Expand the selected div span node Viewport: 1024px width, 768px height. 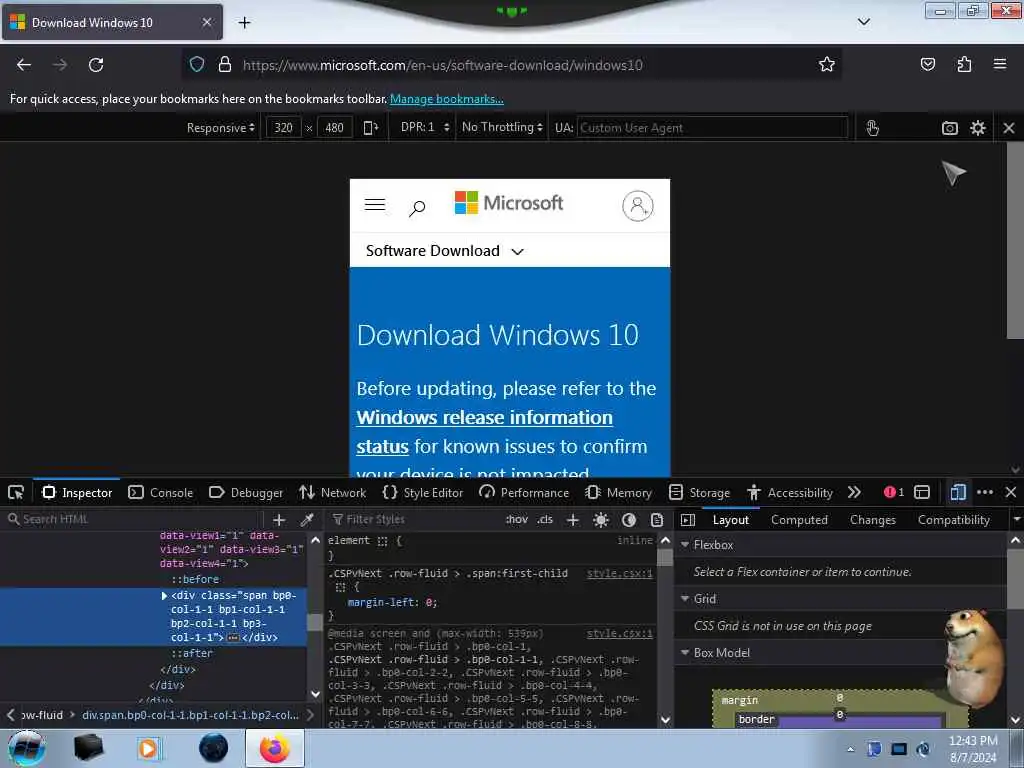[164, 596]
